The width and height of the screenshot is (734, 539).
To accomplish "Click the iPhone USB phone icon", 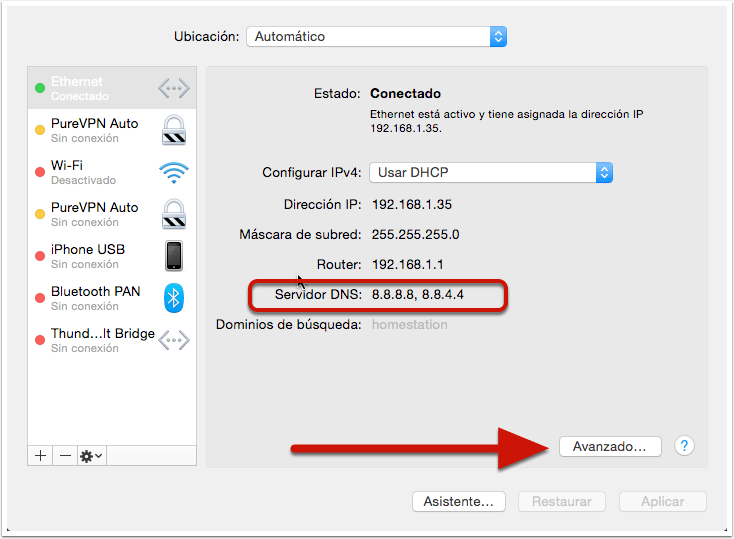I will tap(174, 256).
